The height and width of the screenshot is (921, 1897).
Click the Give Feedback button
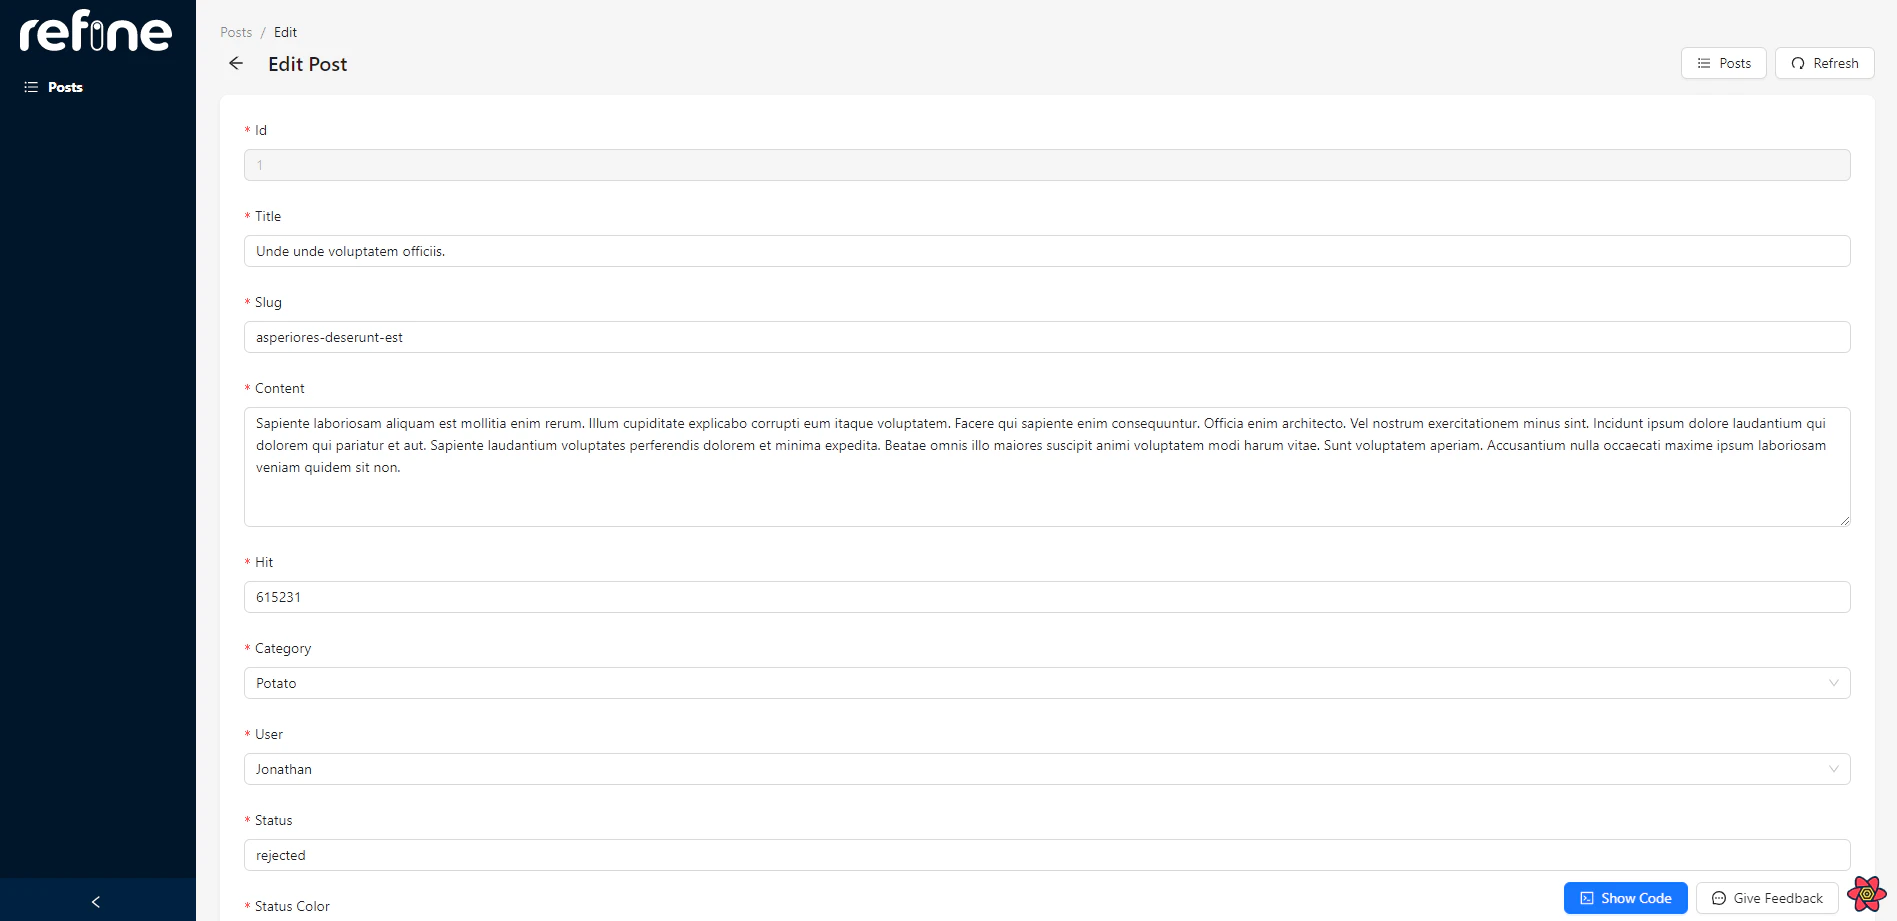(1766, 898)
